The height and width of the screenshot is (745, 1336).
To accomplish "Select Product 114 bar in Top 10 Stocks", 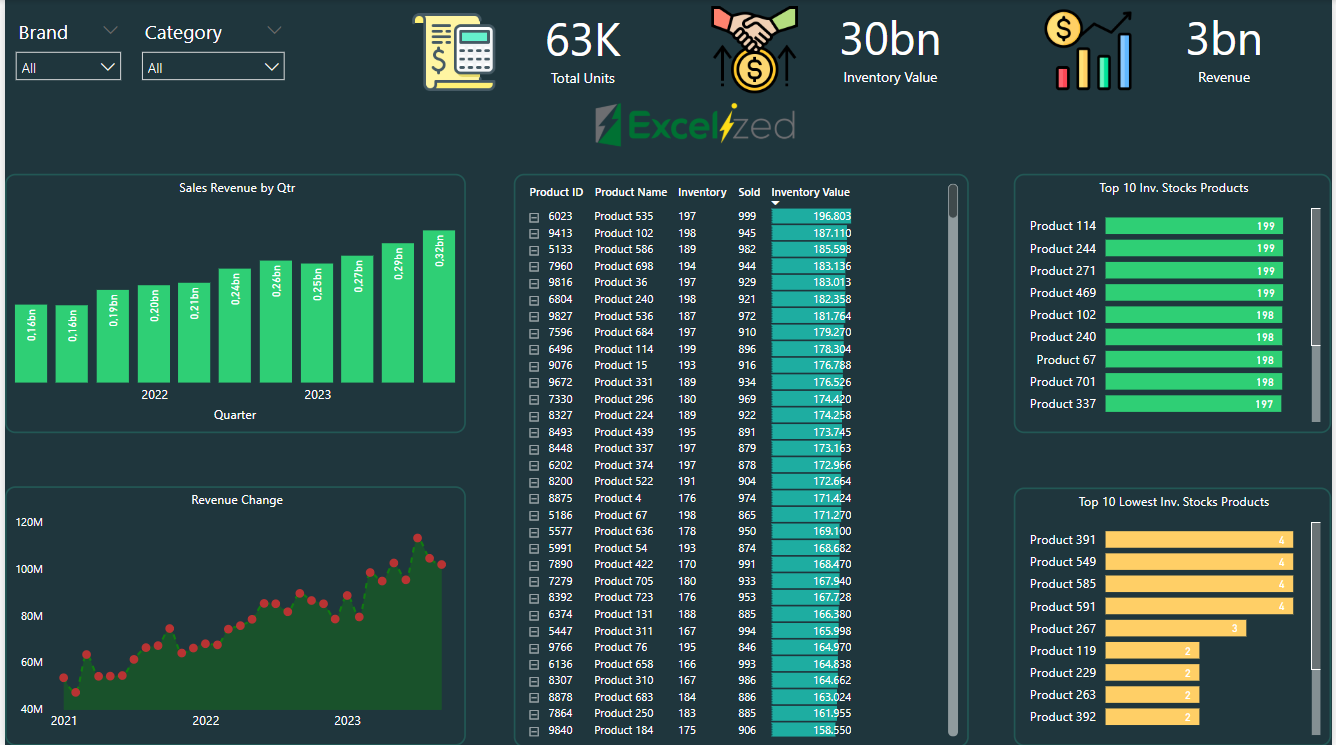I will click(x=1194, y=226).
